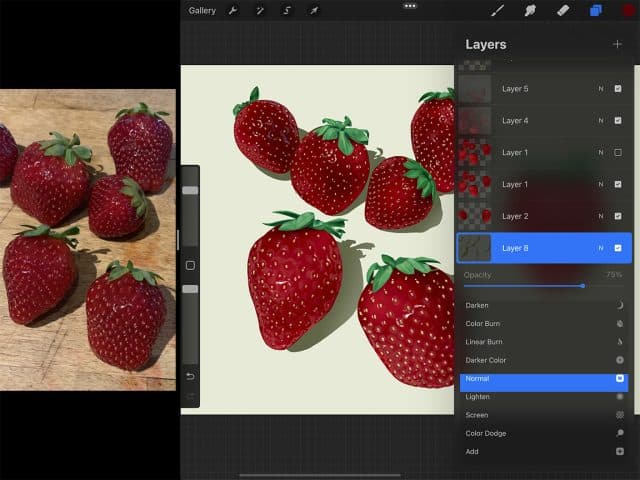640x480 pixels.
Task: Adjust the brush opacity slider handle
Action: pyautogui.click(x=190, y=289)
